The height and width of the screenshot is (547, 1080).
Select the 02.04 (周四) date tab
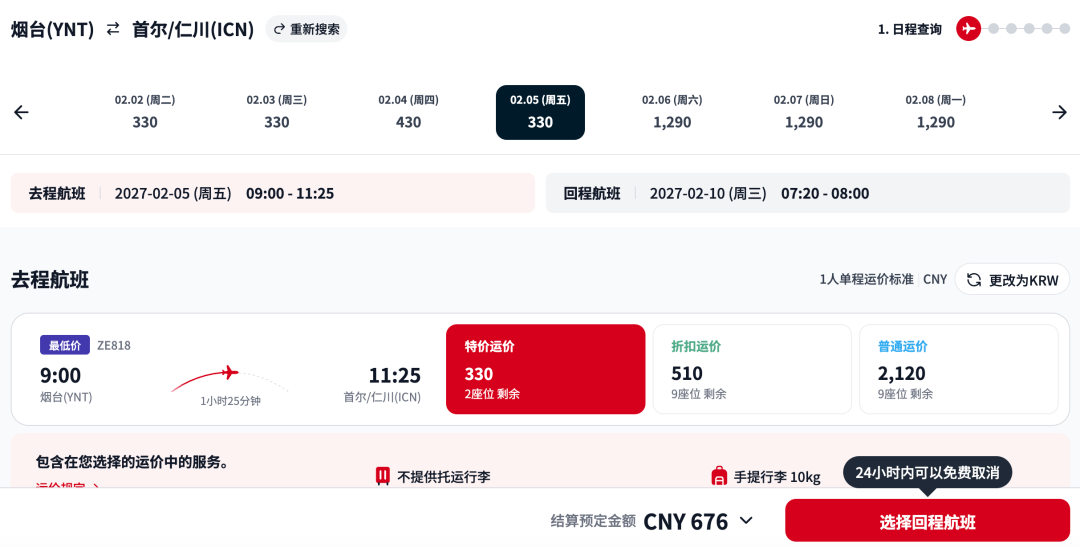pos(408,112)
